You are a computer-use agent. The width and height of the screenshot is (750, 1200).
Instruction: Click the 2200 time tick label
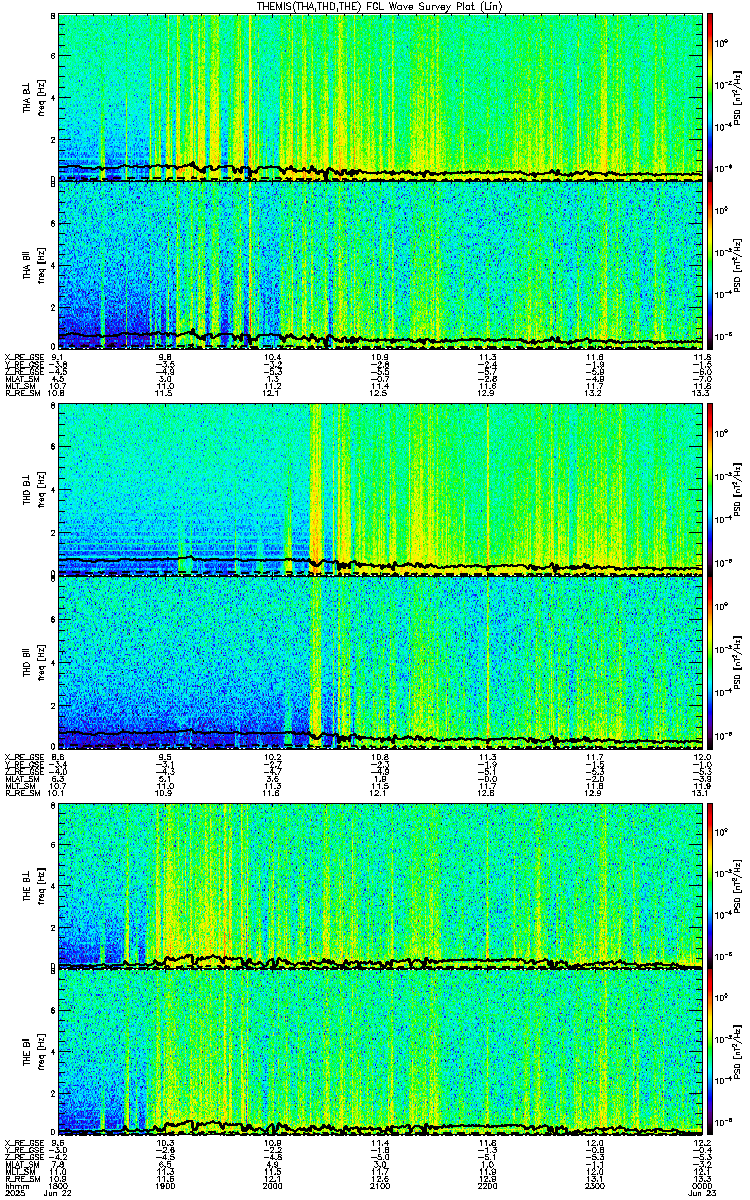488,1185
